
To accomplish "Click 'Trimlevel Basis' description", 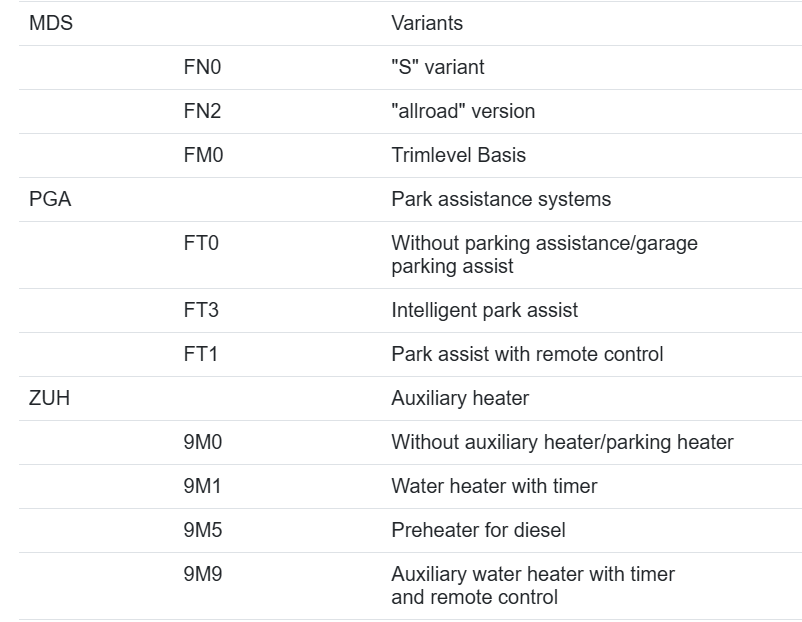I will coord(458,155).
